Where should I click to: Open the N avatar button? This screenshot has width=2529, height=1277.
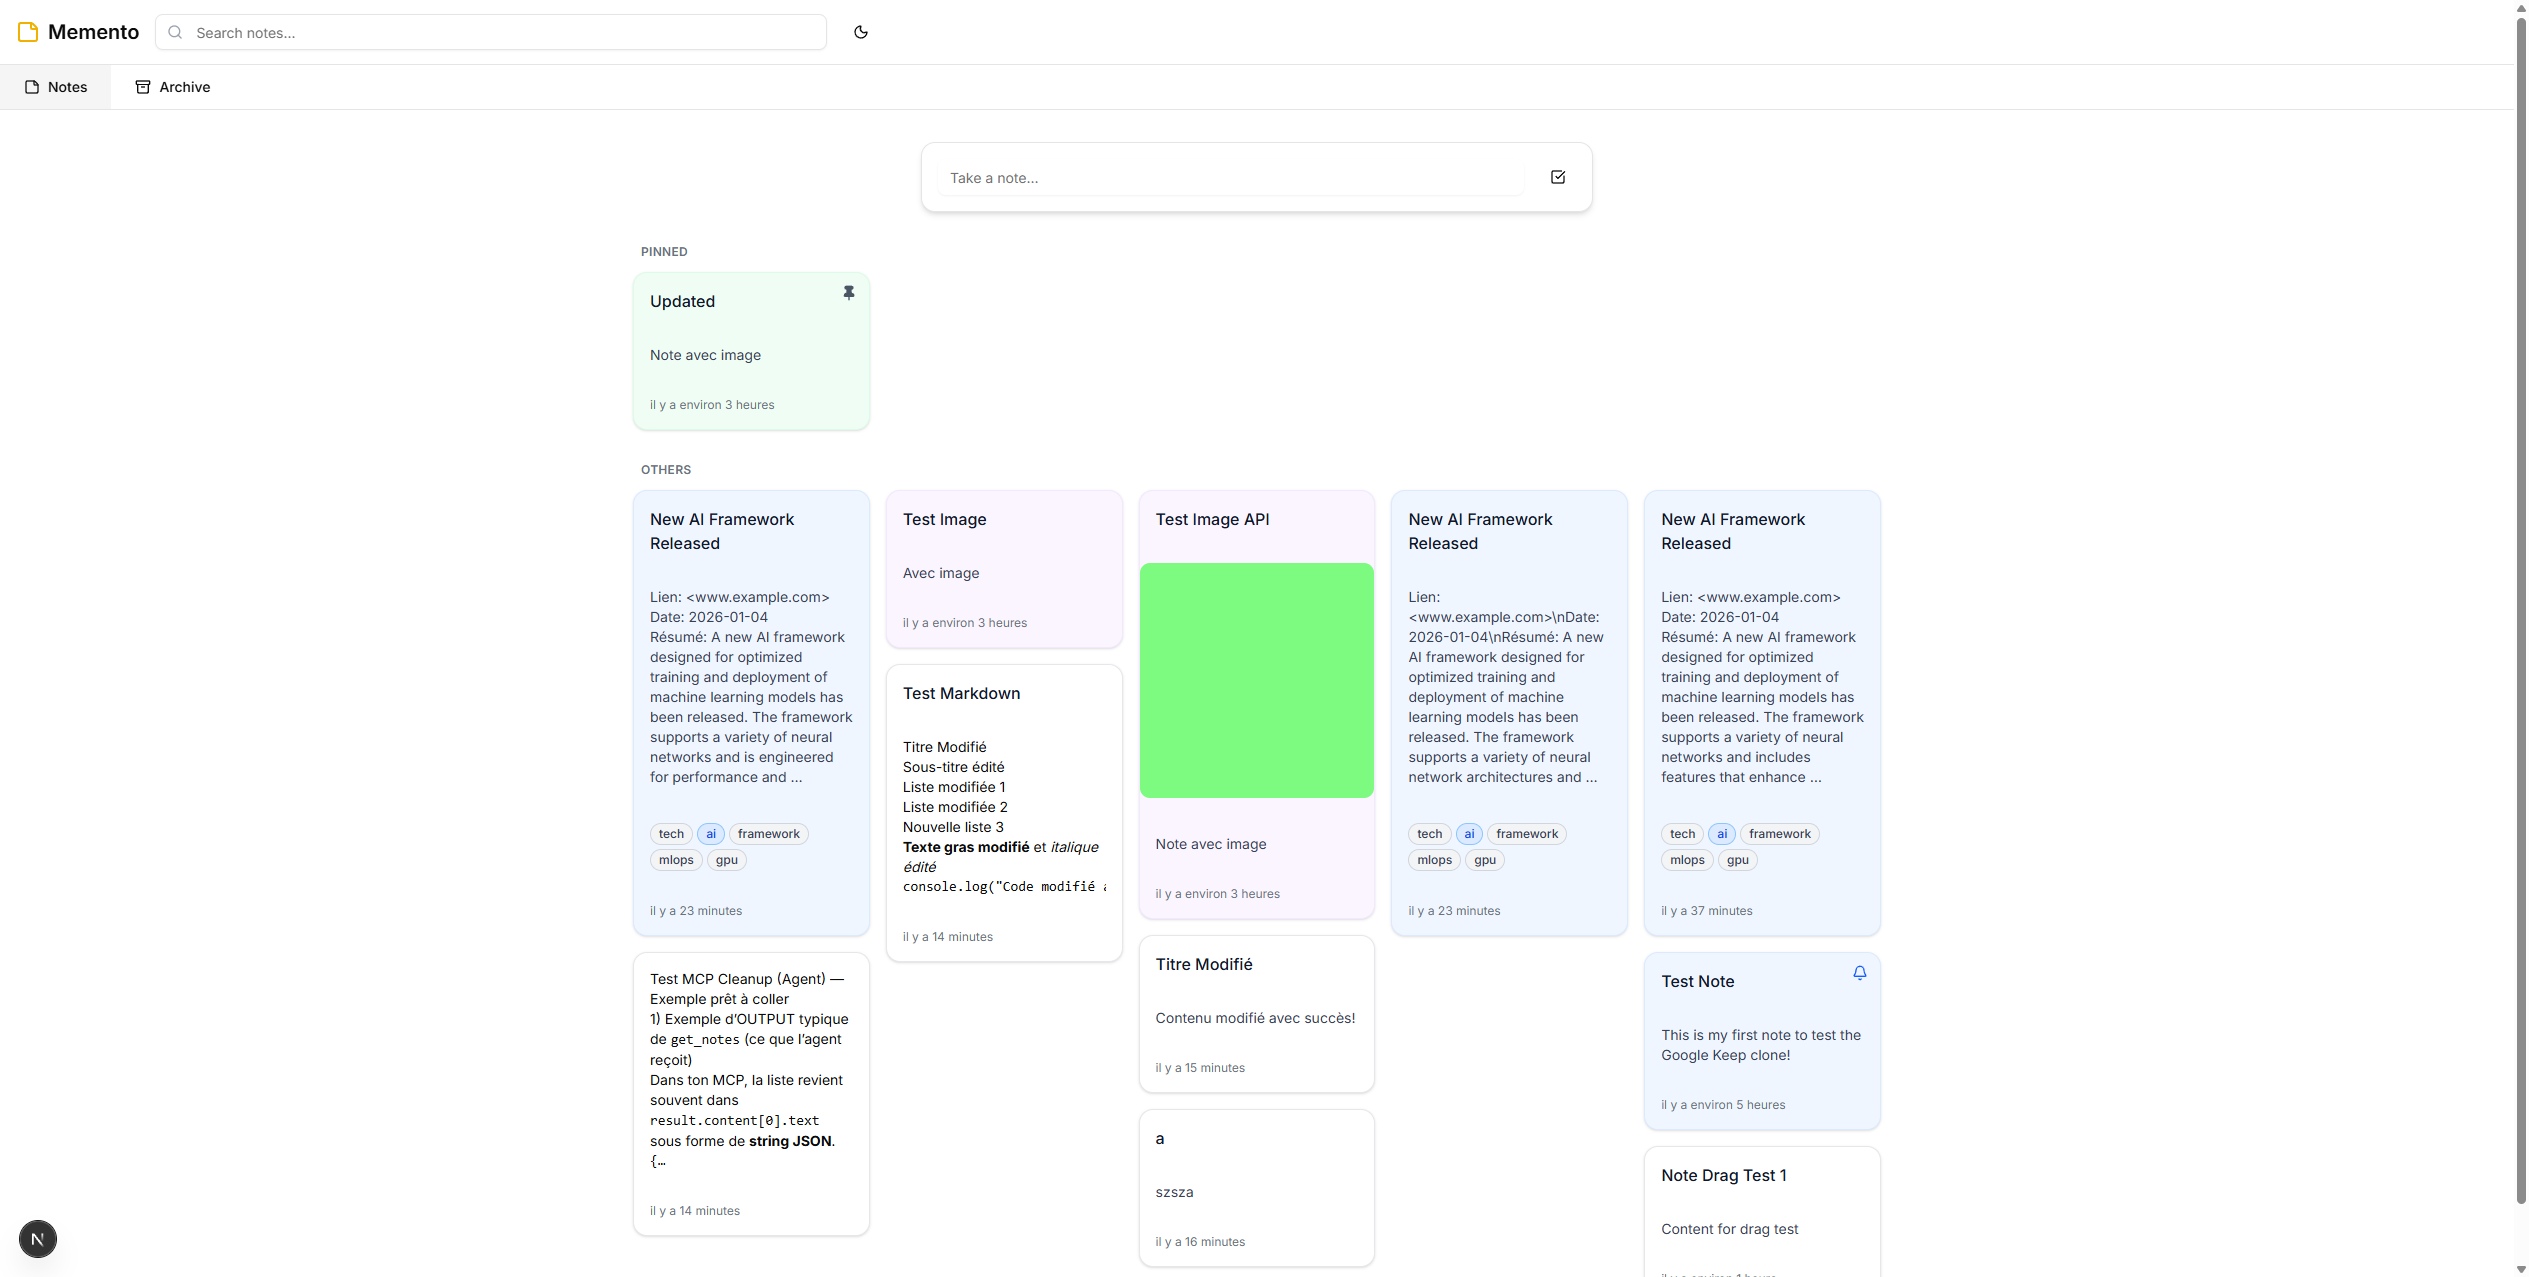pyautogui.click(x=38, y=1239)
